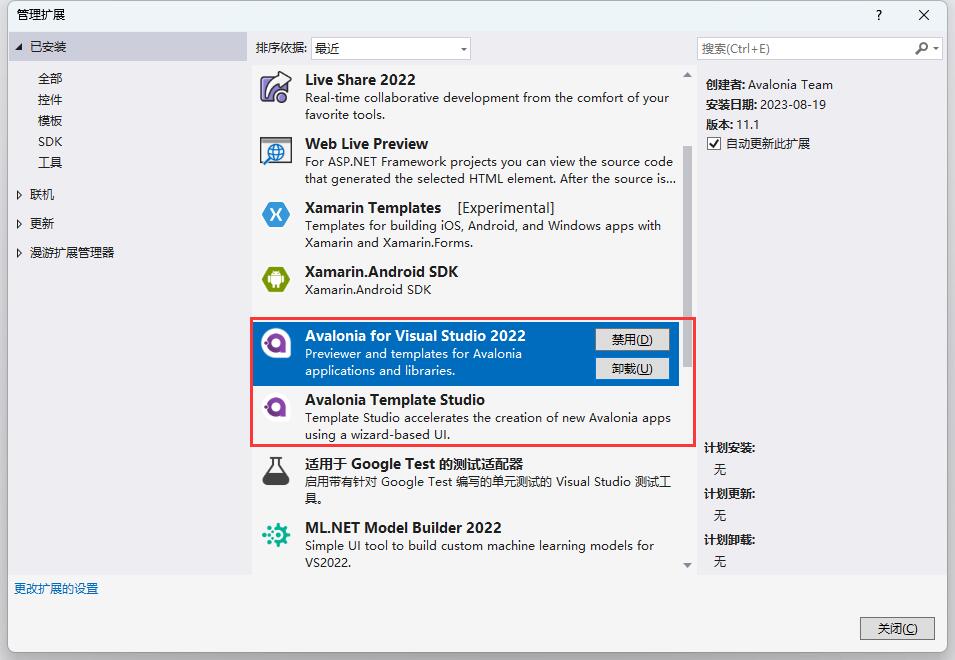Click the 关闭(C) button
This screenshot has height=660, width=955.
coord(897,628)
